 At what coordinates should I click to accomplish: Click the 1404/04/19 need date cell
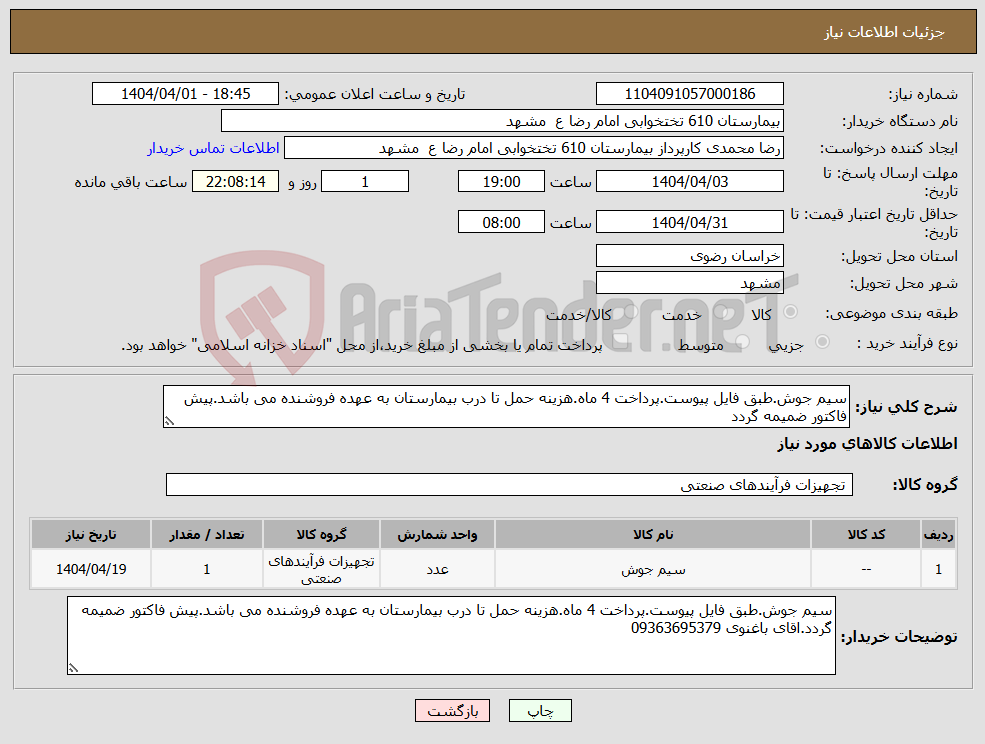point(91,569)
